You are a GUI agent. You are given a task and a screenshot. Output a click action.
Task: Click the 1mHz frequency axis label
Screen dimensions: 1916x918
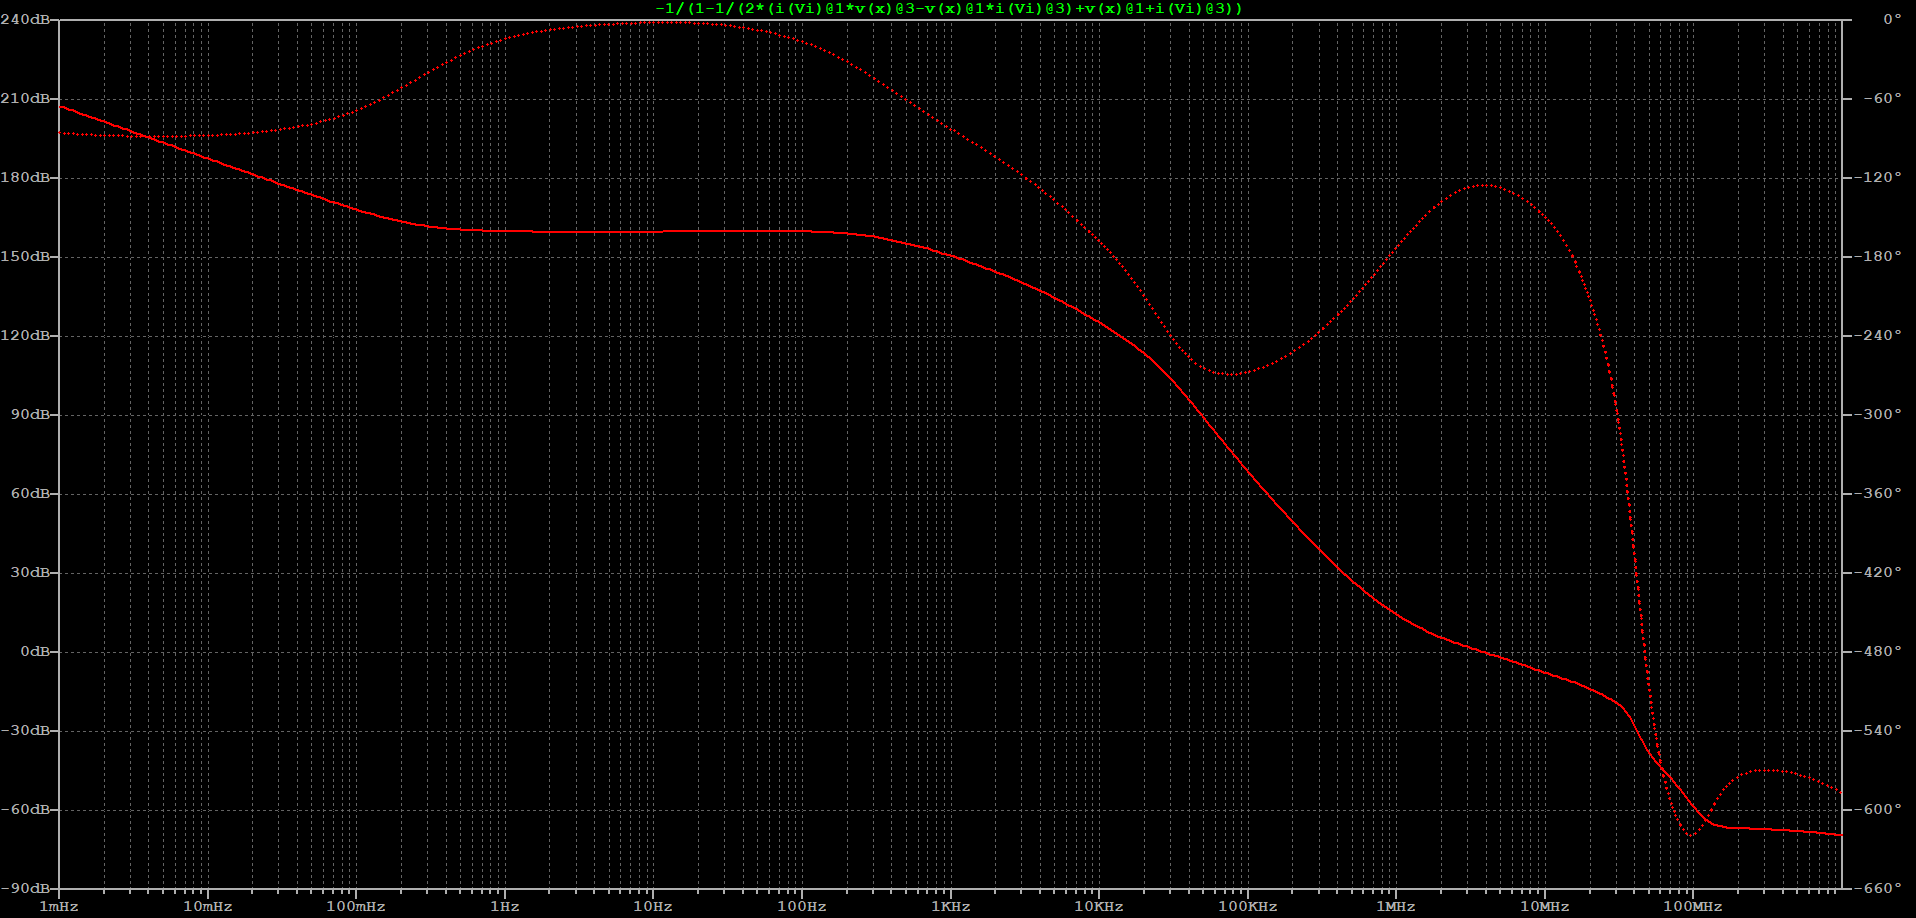(x=59, y=906)
